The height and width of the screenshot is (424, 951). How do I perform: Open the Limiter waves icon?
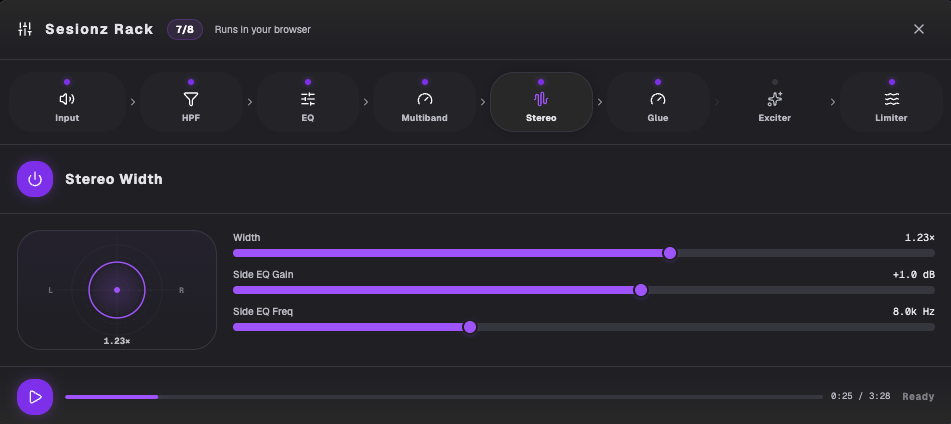coord(892,99)
